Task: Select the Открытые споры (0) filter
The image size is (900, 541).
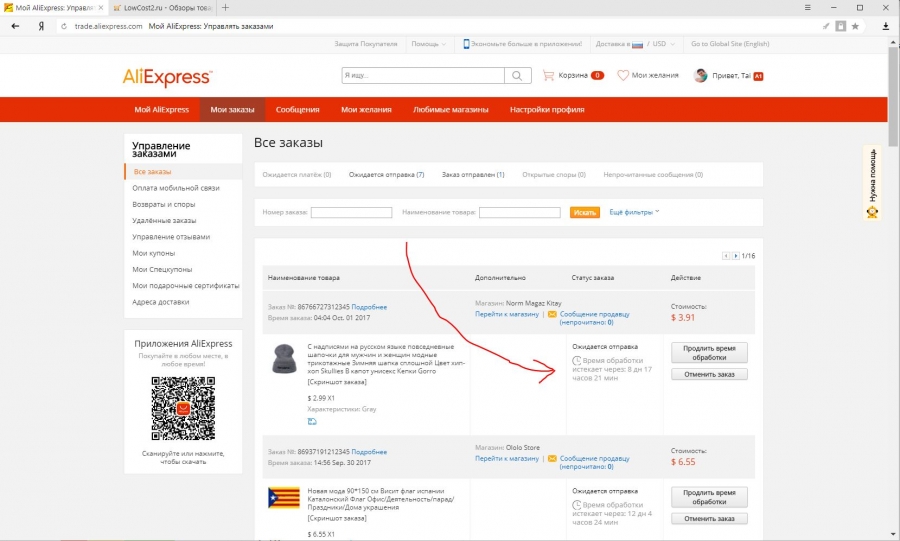Action: click(x=554, y=175)
